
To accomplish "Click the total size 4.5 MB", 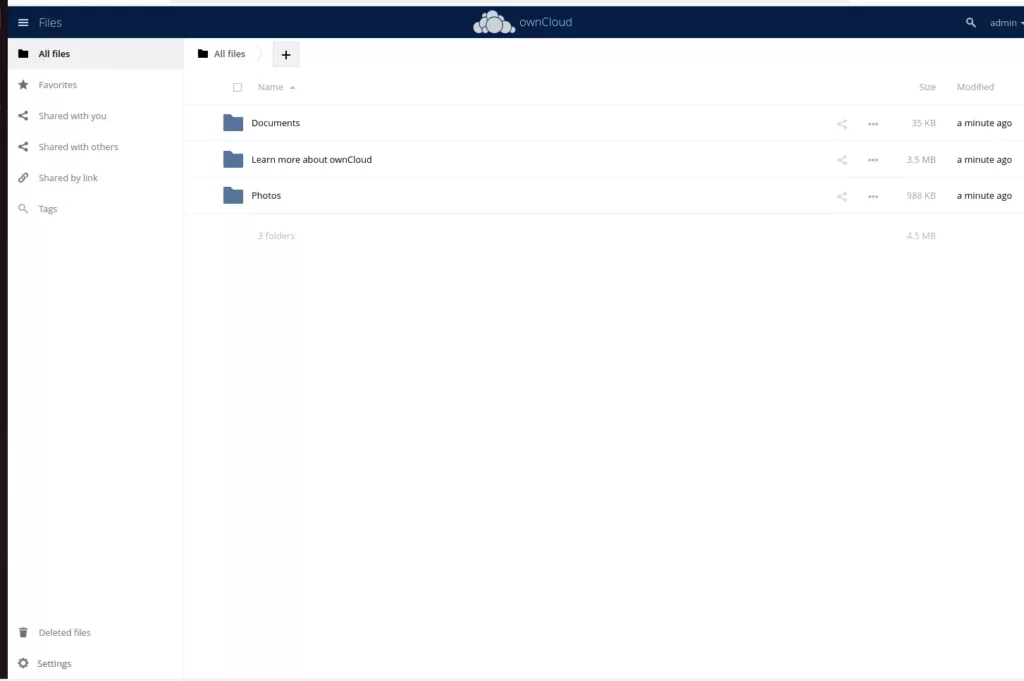I will [x=921, y=236].
